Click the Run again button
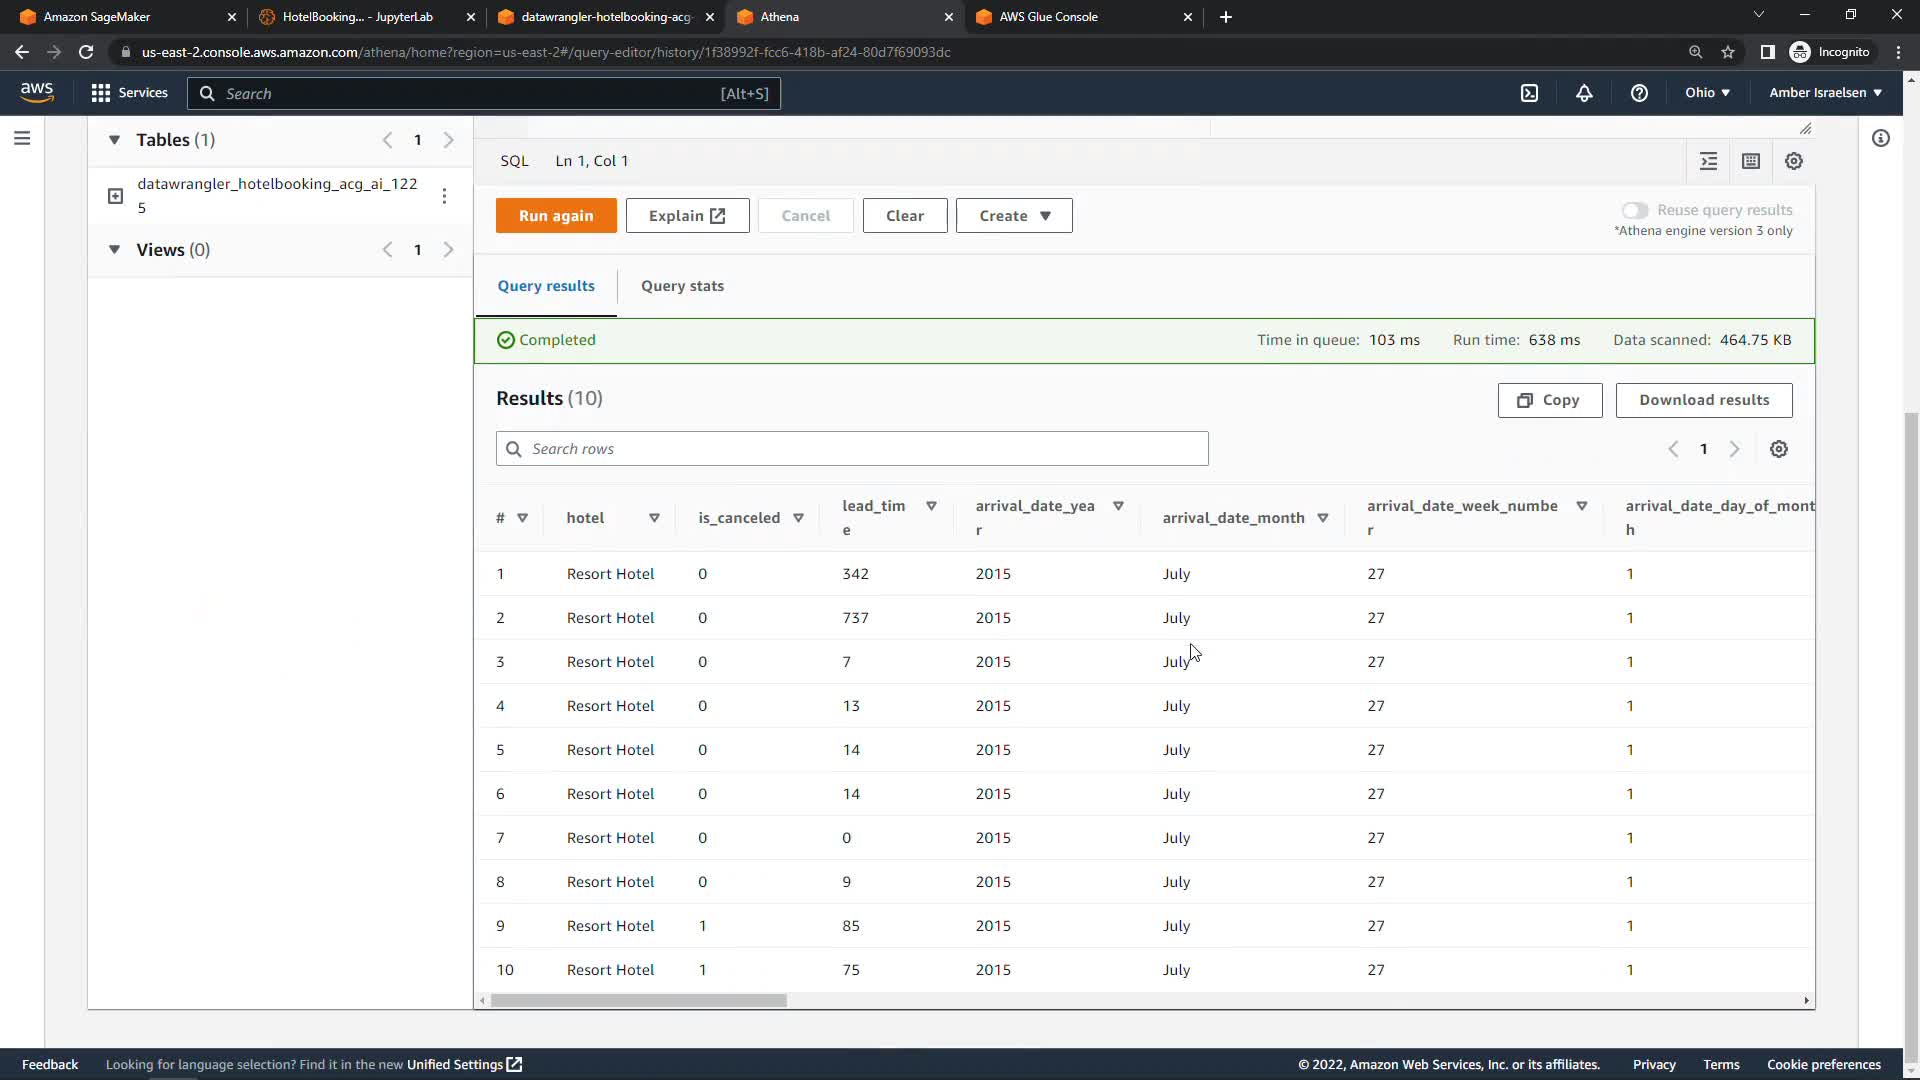Screen dimensions: 1920x1080 tap(556, 216)
